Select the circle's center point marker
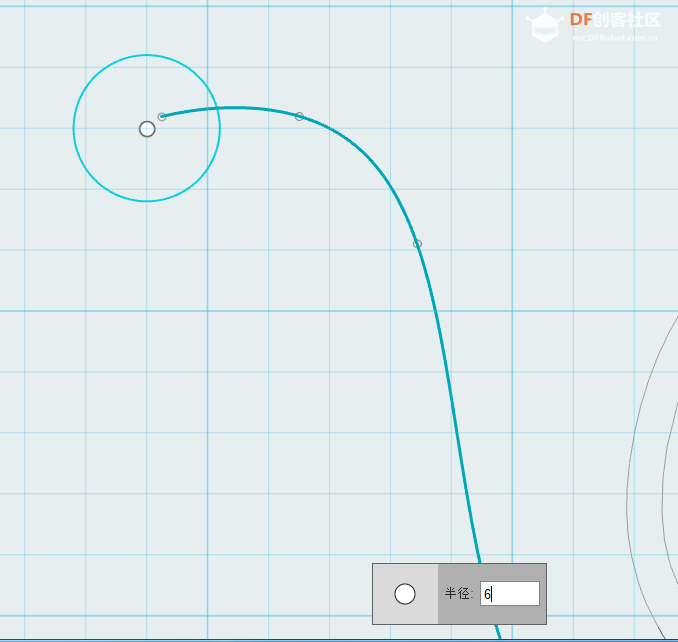 147,129
